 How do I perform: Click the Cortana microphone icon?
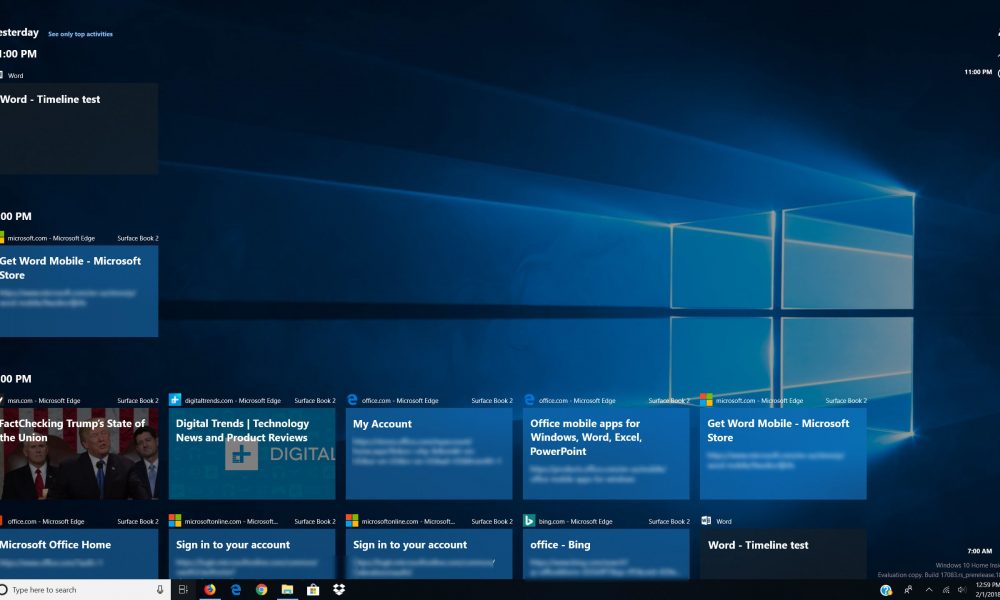[x=160, y=590]
